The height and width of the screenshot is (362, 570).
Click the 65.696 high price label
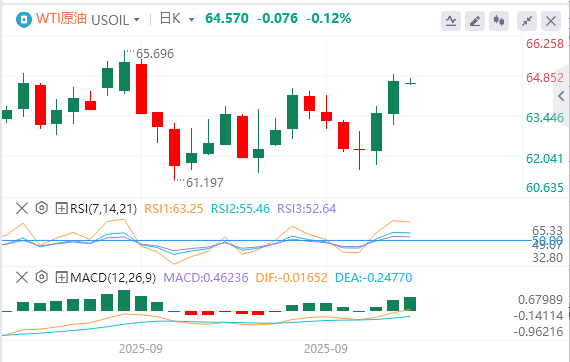tap(155, 54)
